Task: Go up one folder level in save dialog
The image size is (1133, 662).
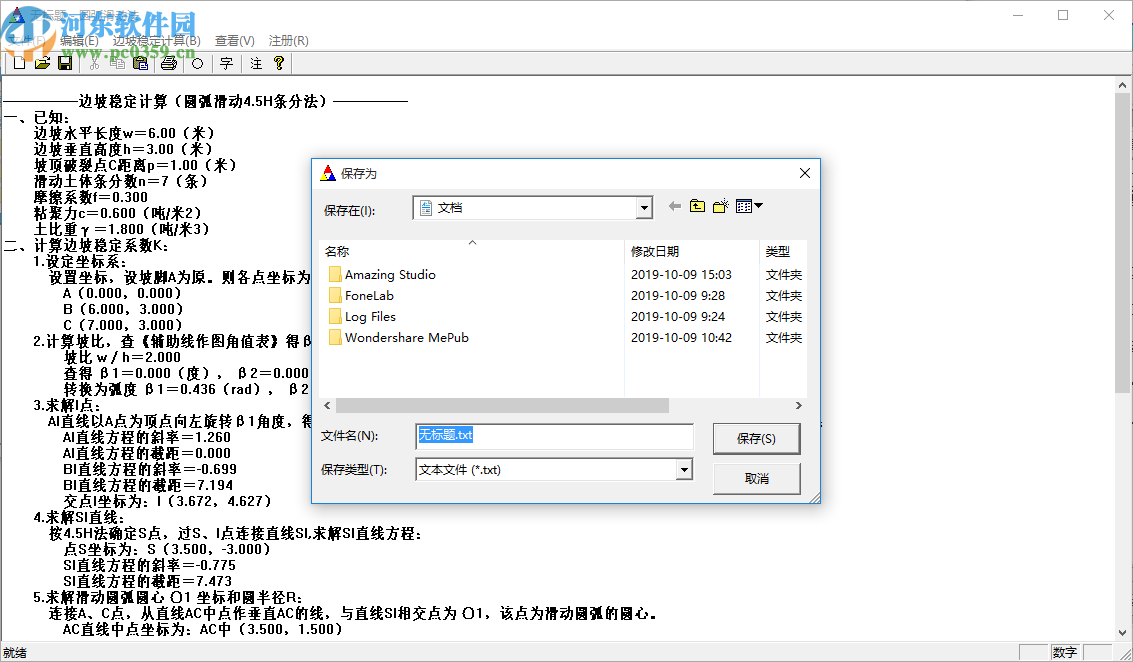Action: [x=697, y=207]
